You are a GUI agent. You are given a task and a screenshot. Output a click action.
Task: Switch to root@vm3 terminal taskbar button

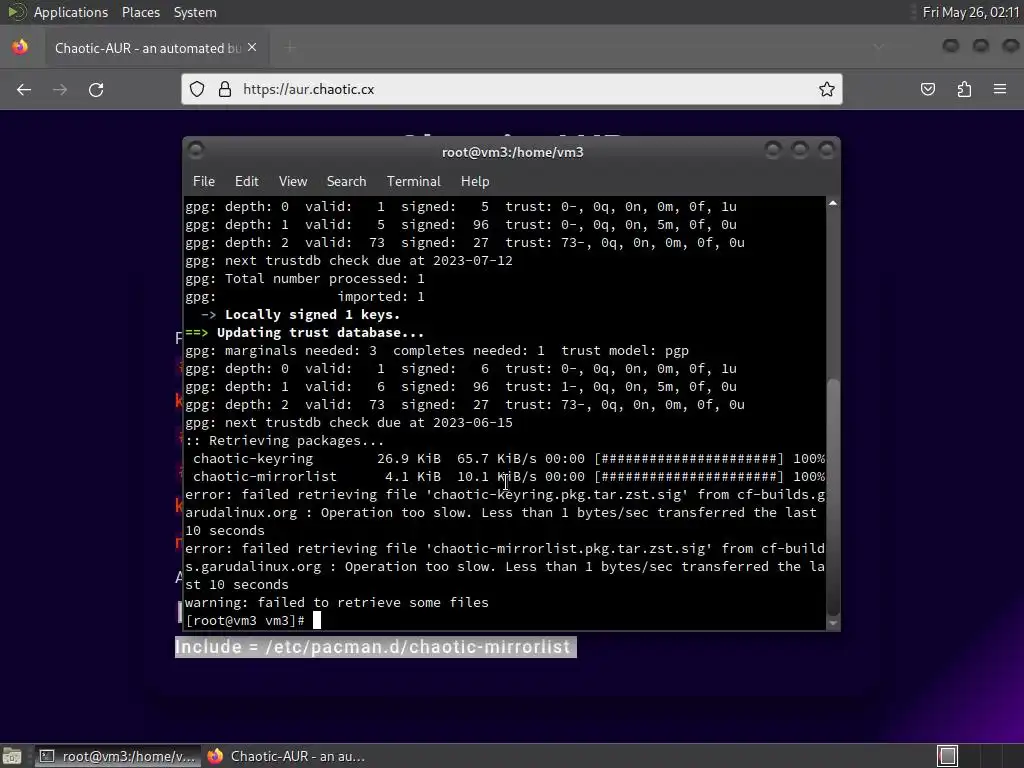click(x=118, y=756)
